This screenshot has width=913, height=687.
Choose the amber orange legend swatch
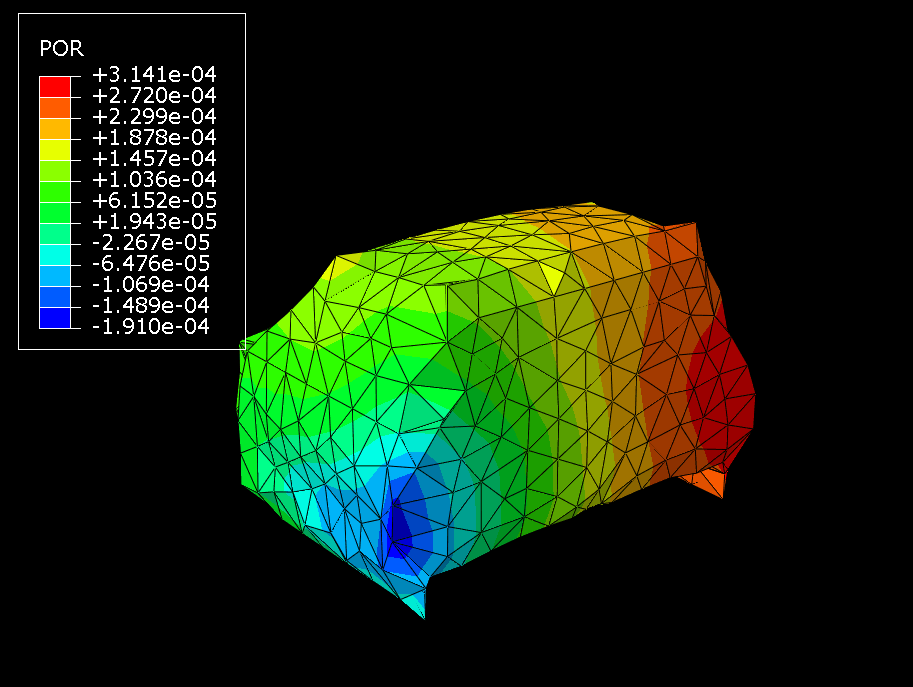(x=55, y=128)
